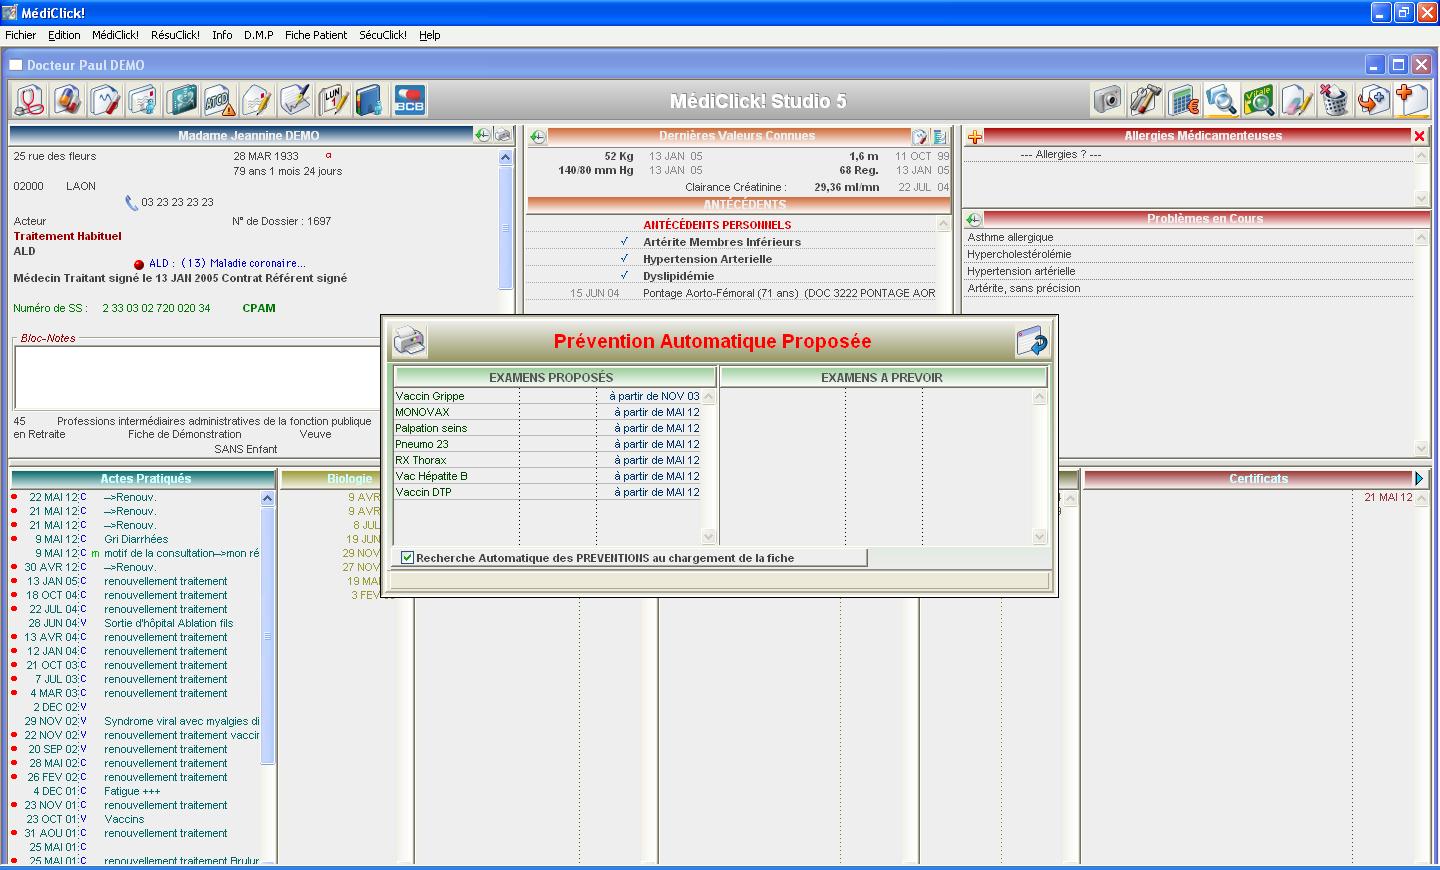The height and width of the screenshot is (870, 1440).
Task: Click the hammer and wrench tools icon
Action: pos(1145,100)
